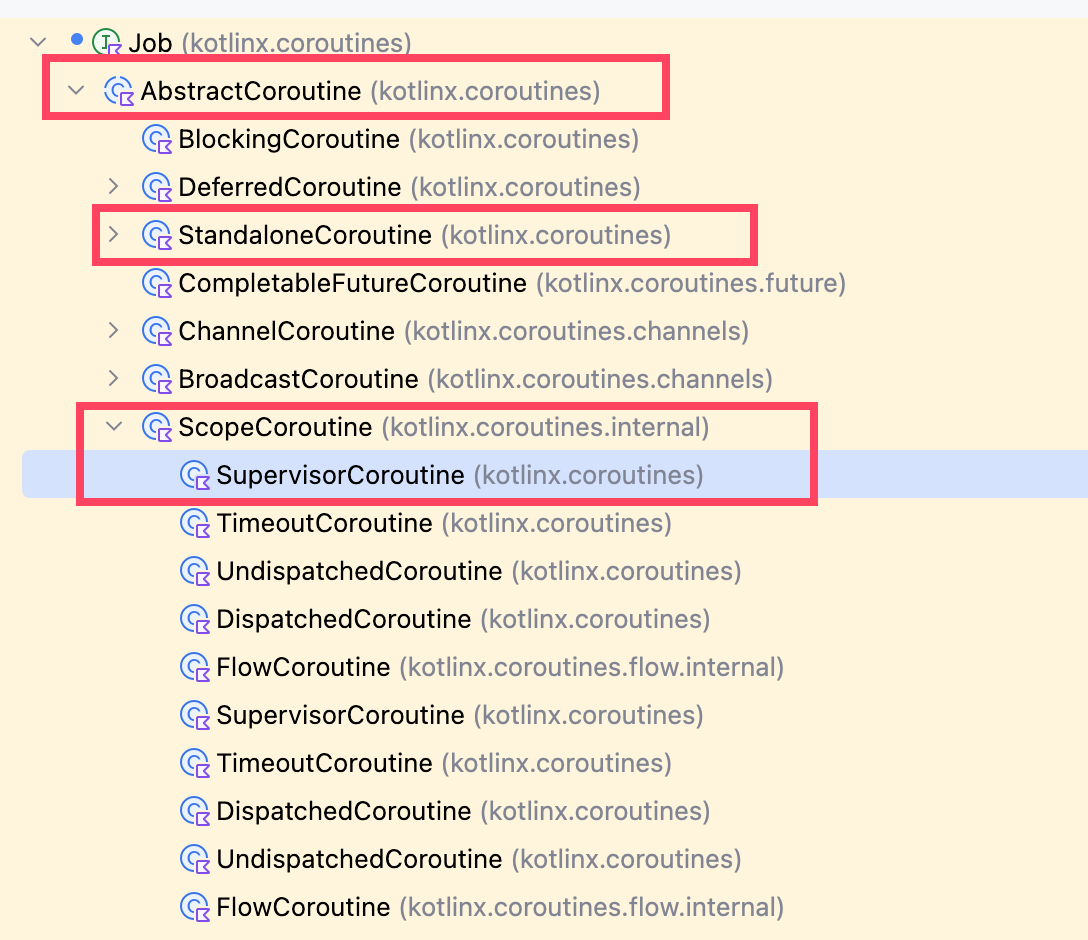
Task: Click the DeferredCoroutine class icon
Action: pyautogui.click(x=157, y=188)
